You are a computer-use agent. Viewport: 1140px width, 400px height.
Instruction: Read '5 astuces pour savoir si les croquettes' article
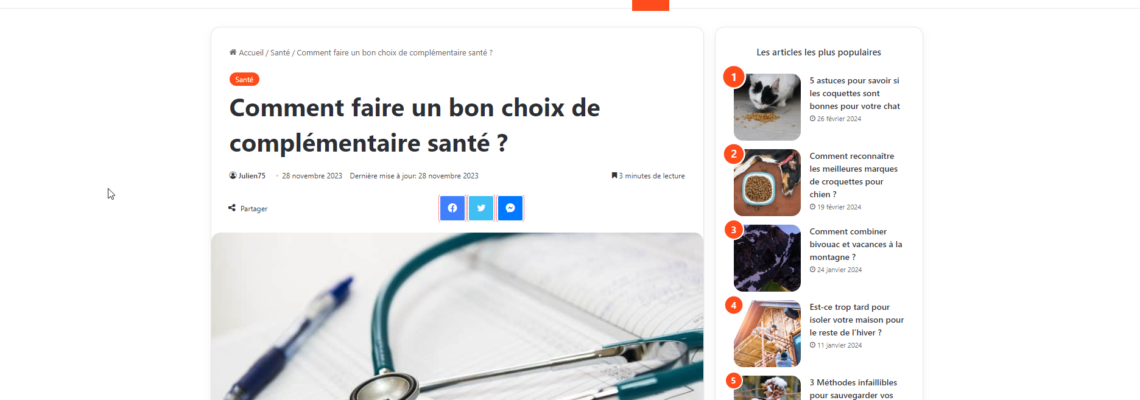pyautogui.click(x=854, y=93)
